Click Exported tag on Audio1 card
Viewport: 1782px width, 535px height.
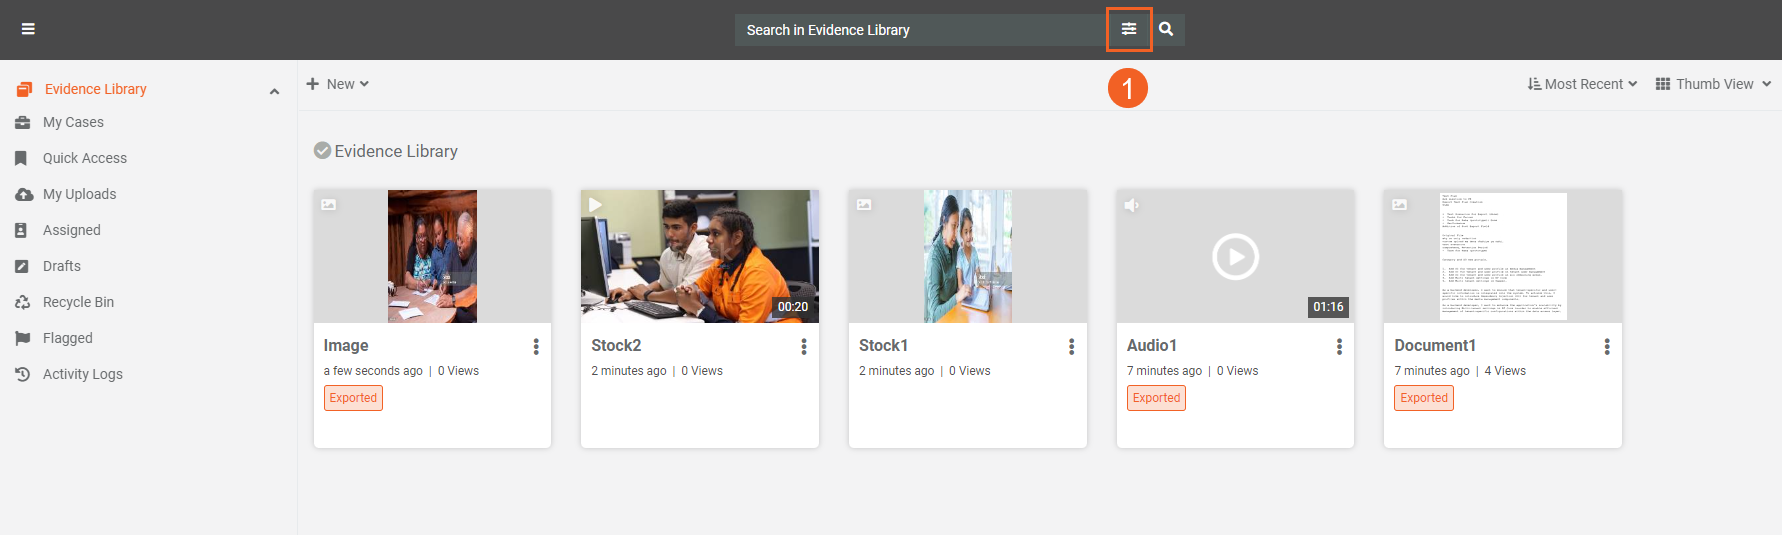1156,398
